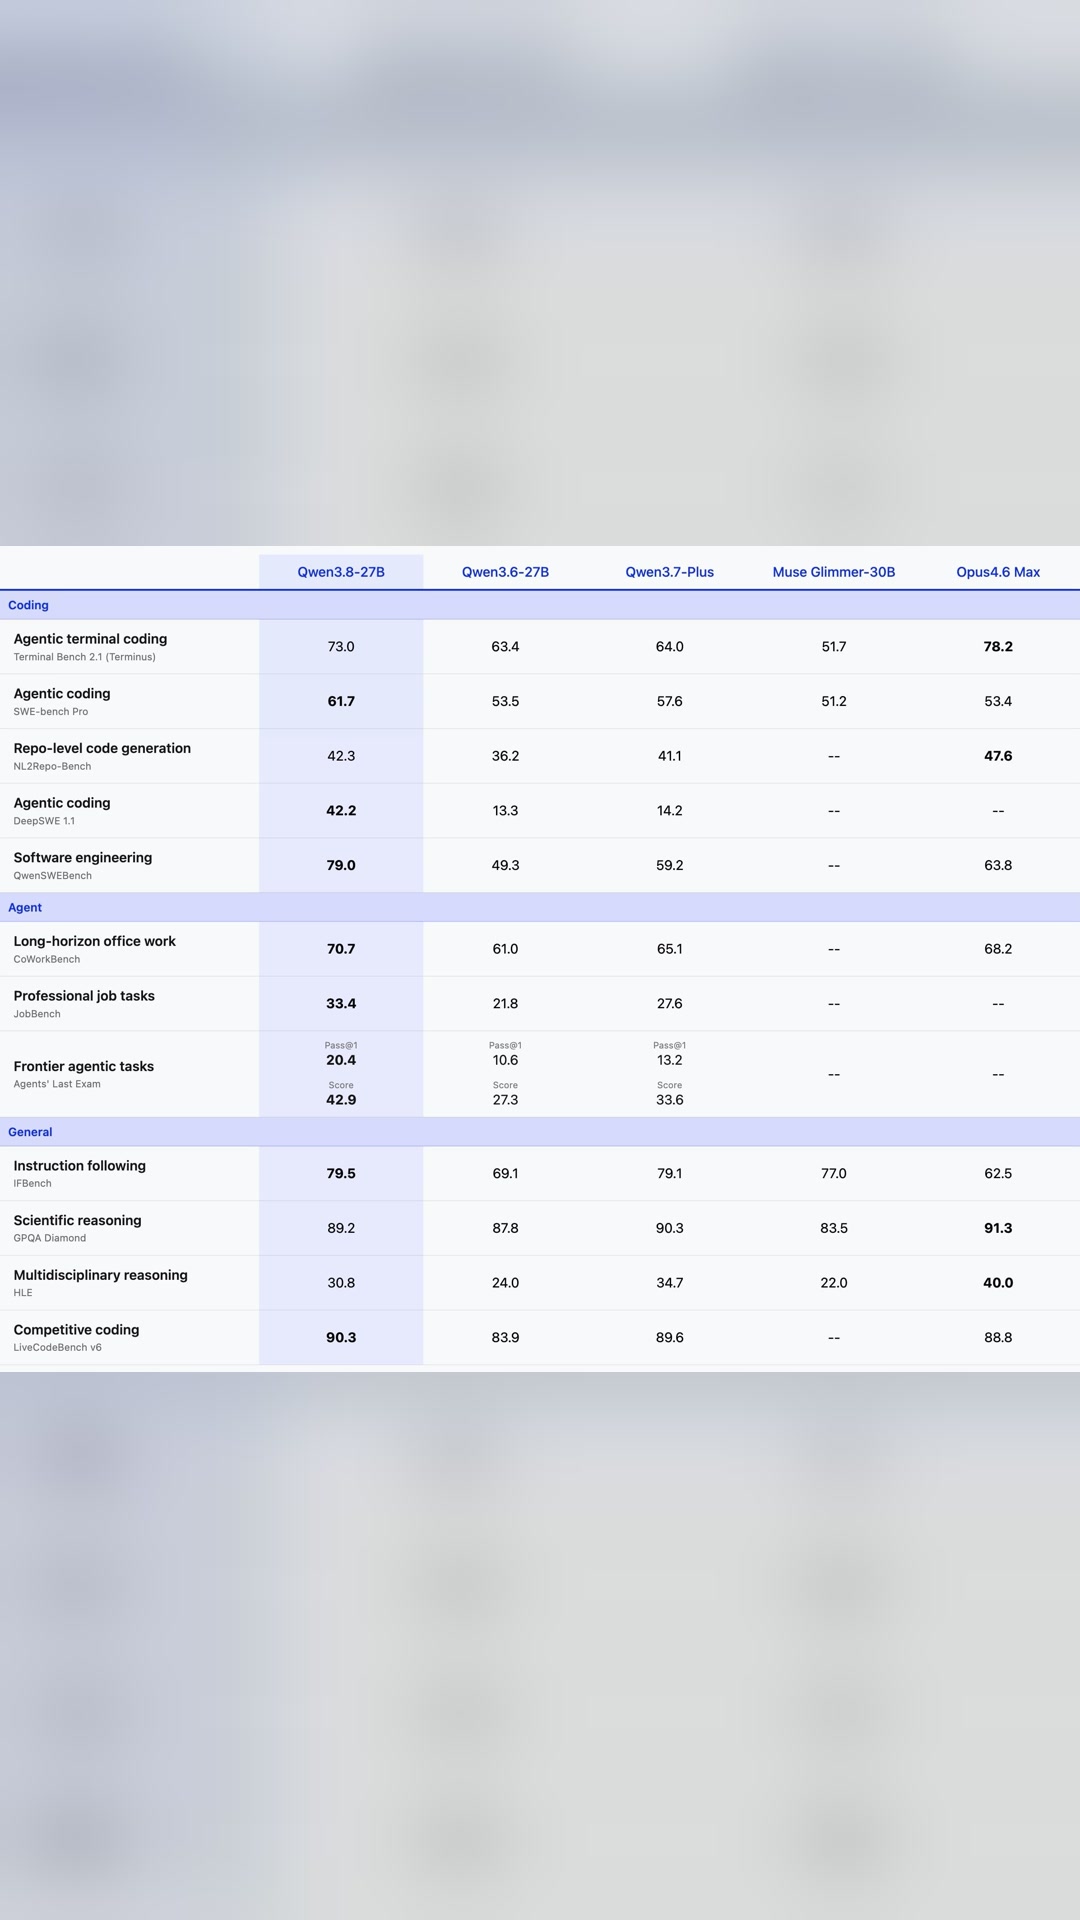The height and width of the screenshot is (1920, 1080).
Task: Click the 59.2 QwenSWEBench score
Action: click(x=670, y=866)
